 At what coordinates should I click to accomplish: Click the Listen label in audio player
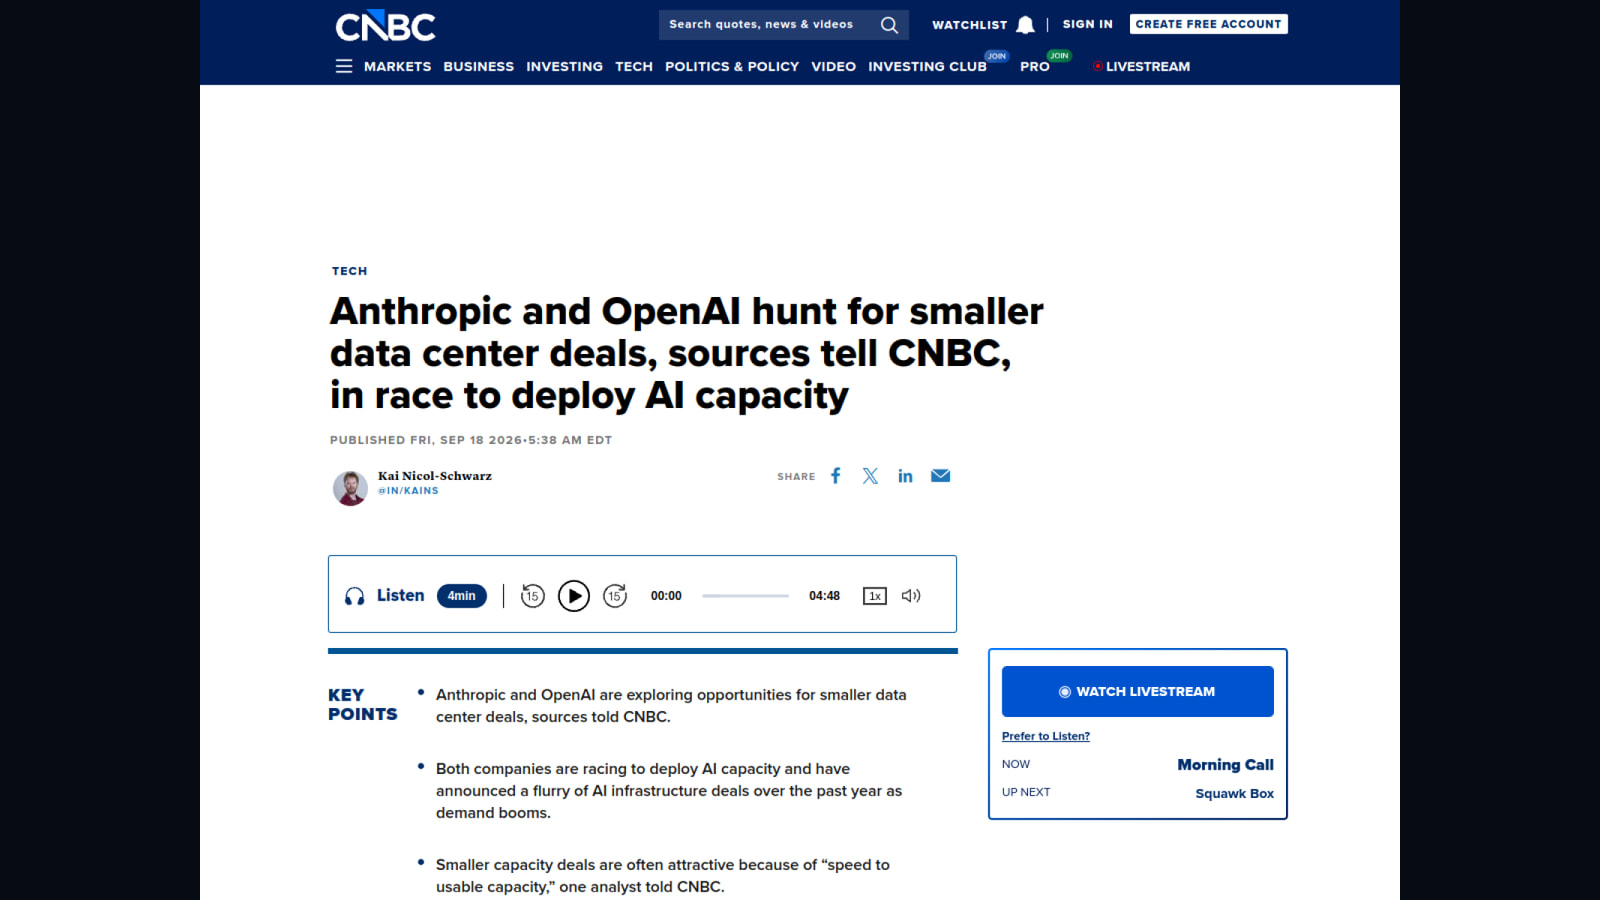(401, 595)
